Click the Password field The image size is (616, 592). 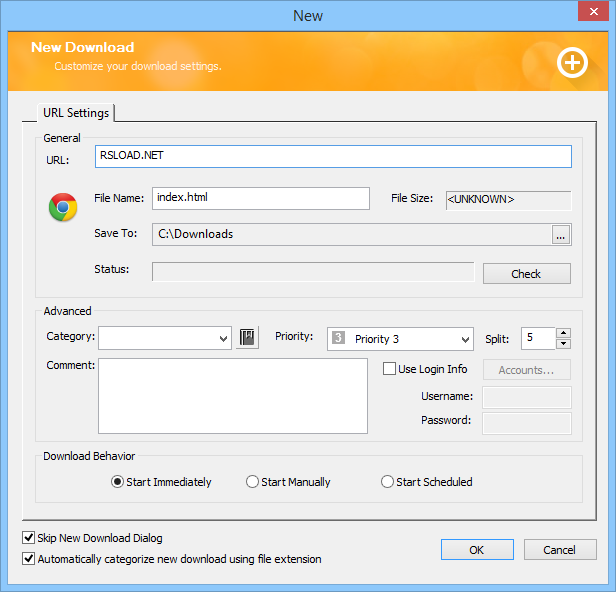coord(527,423)
